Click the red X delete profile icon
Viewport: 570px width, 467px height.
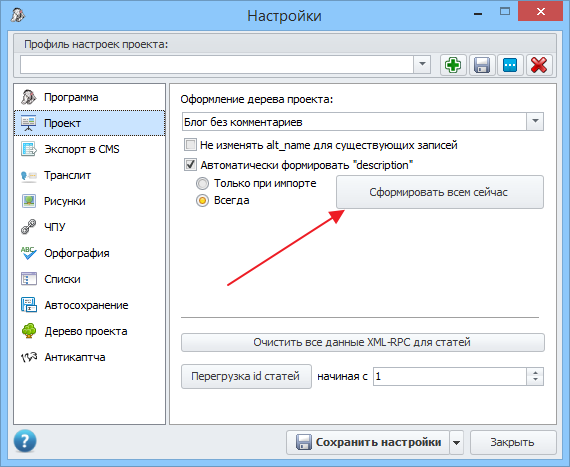[x=539, y=65]
